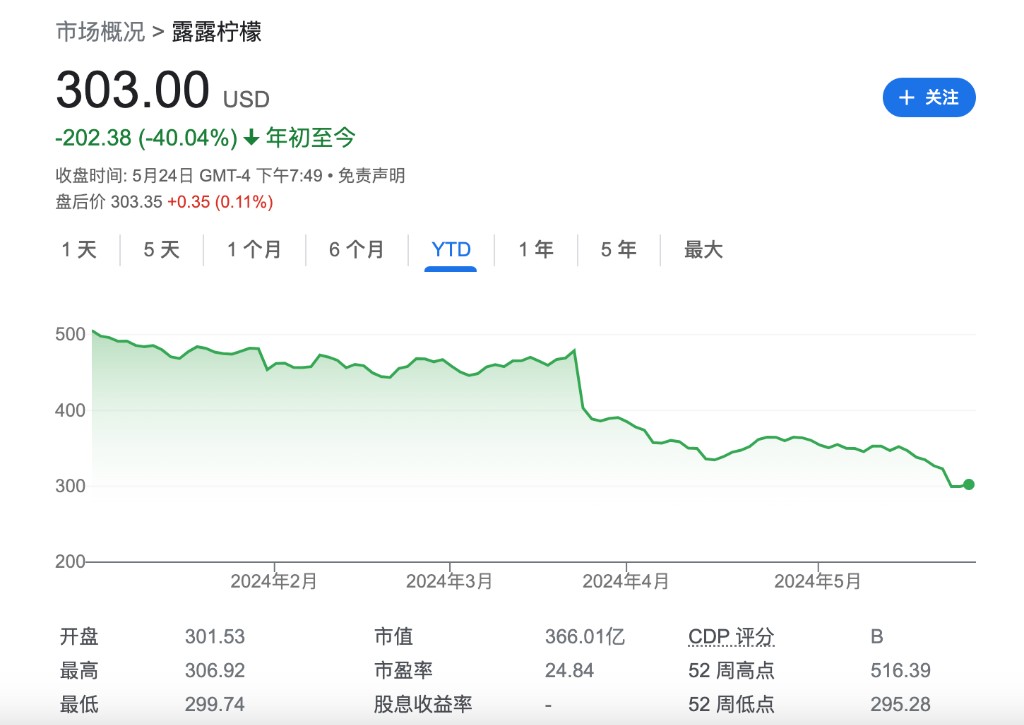View the 1 年 chart range

coord(536,250)
